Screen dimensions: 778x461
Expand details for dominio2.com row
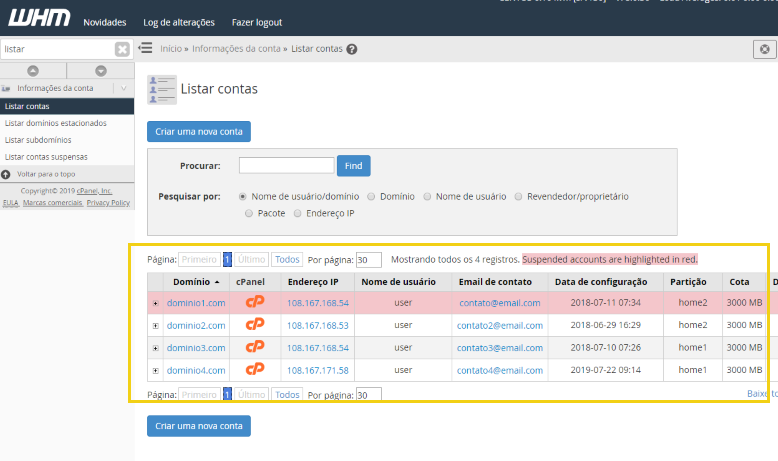tap(156, 326)
